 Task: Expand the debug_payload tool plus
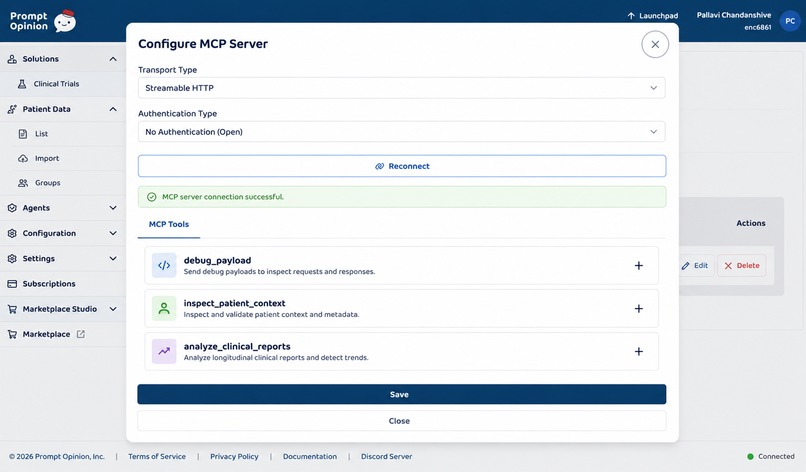pos(638,265)
